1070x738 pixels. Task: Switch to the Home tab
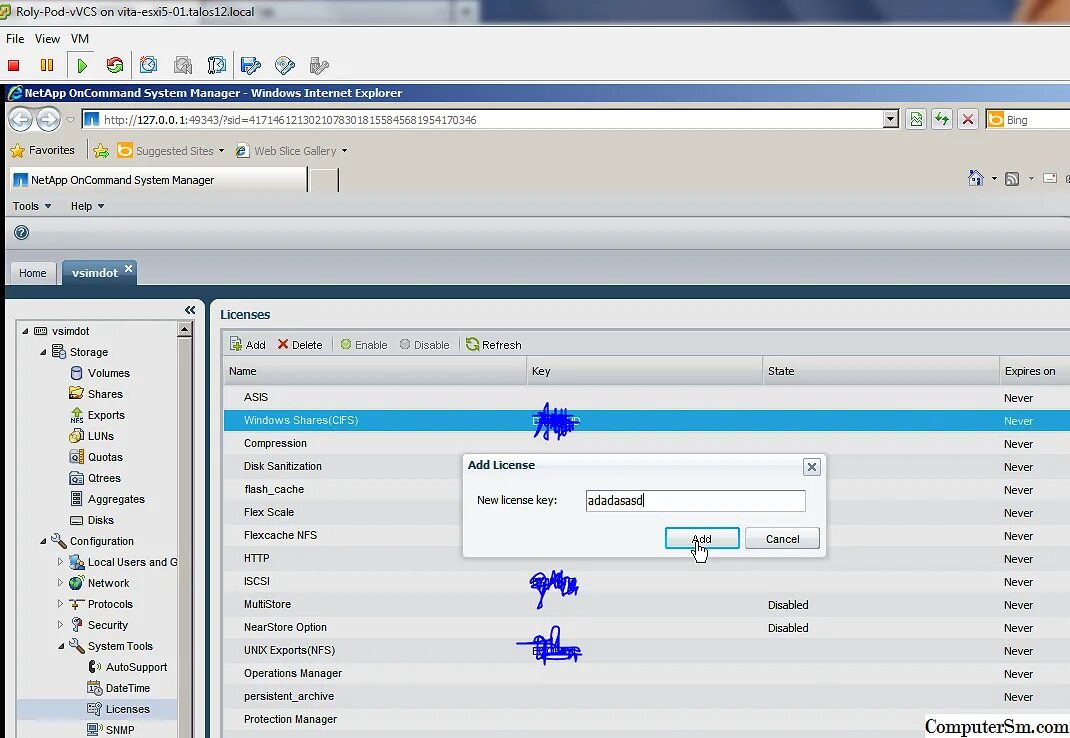(x=33, y=273)
